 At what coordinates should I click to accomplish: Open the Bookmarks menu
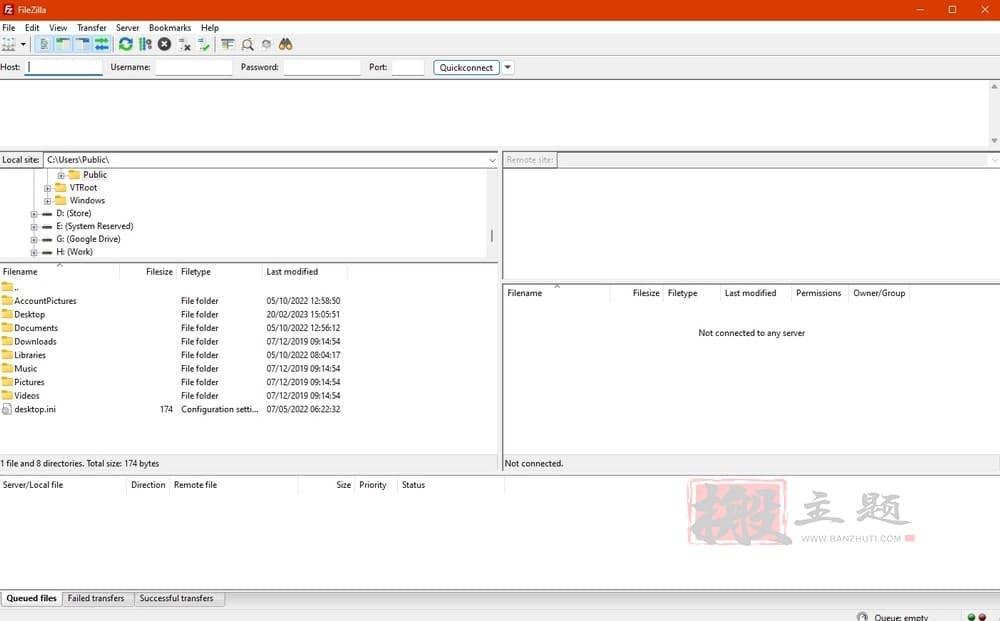pyautogui.click(x=170, y=27)
